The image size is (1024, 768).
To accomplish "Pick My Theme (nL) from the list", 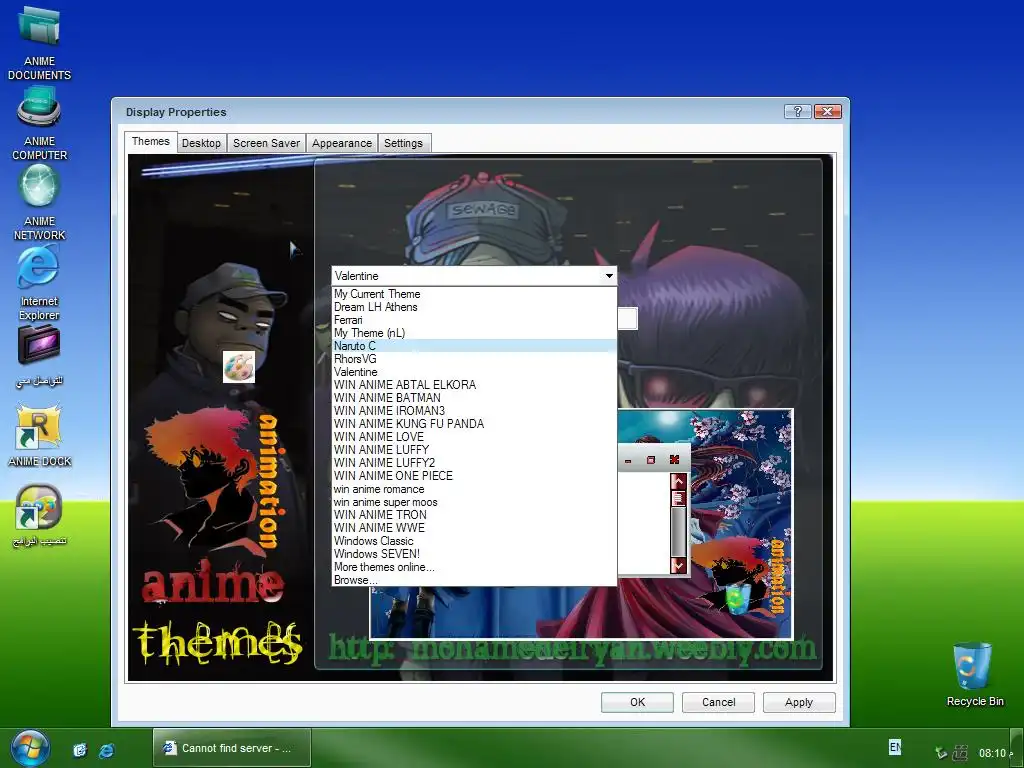I will point(474,333).
